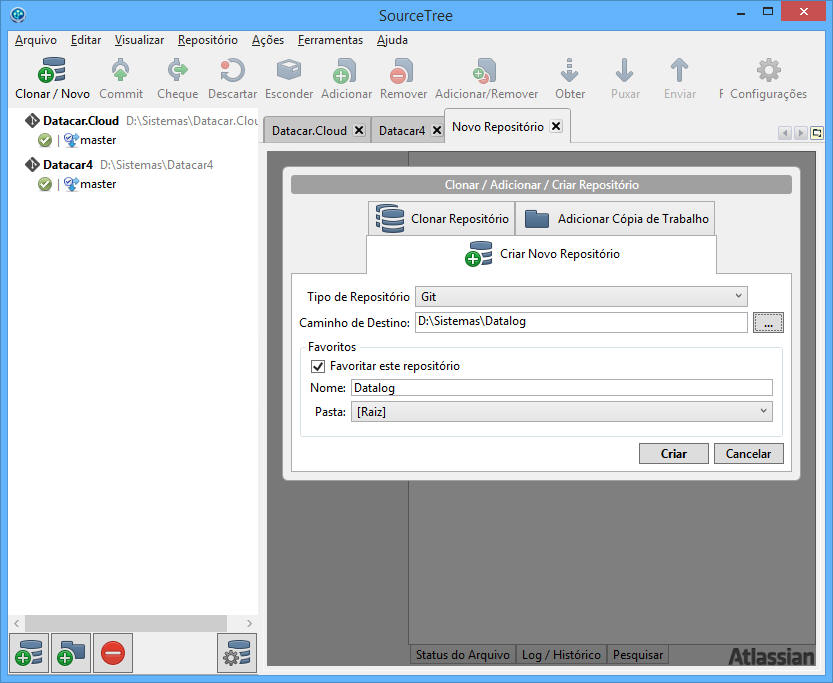Click green status check under Datacar.Cloud
This screenshot has width=833, height=683.
[x=45, y=140]
